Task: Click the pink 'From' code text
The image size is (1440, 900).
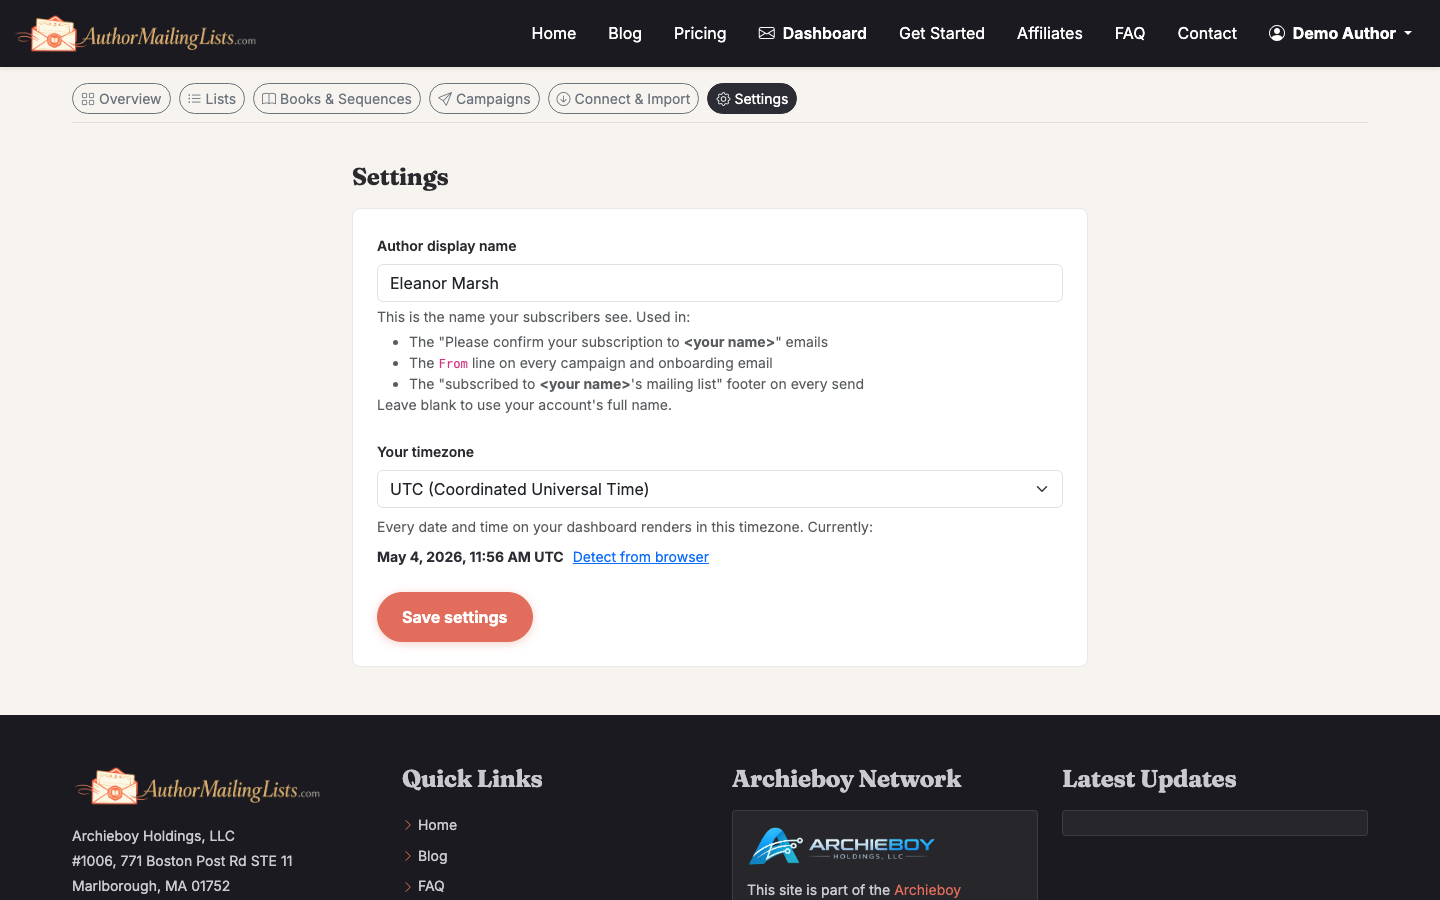Action: (x=453, y=364)
